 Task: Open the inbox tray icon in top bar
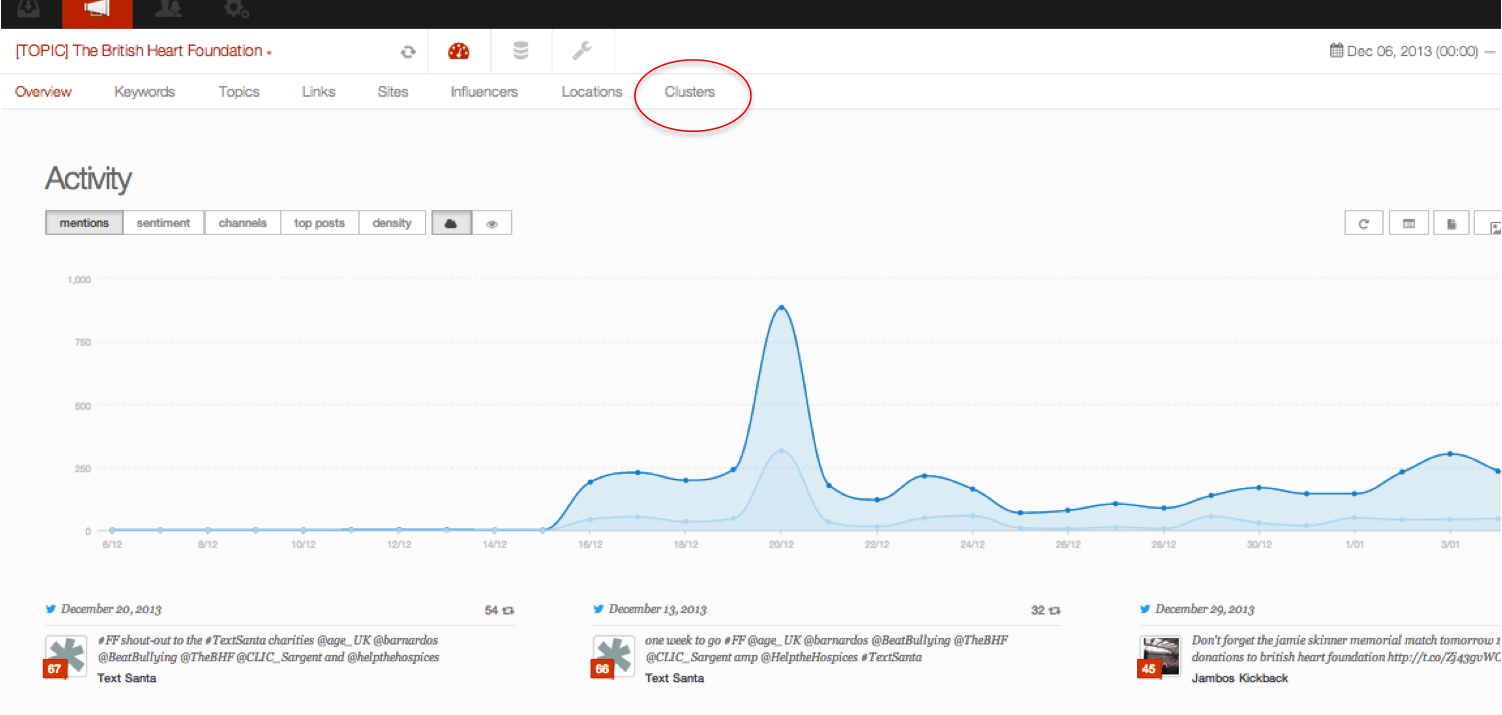coord(29,10)
